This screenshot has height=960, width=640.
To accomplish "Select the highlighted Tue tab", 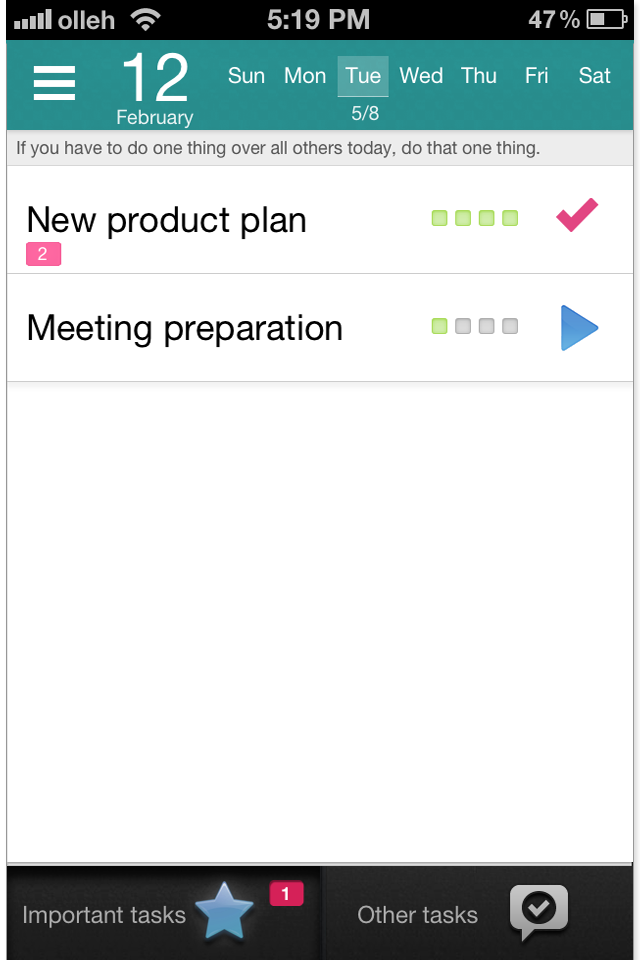I will [363, 77].
